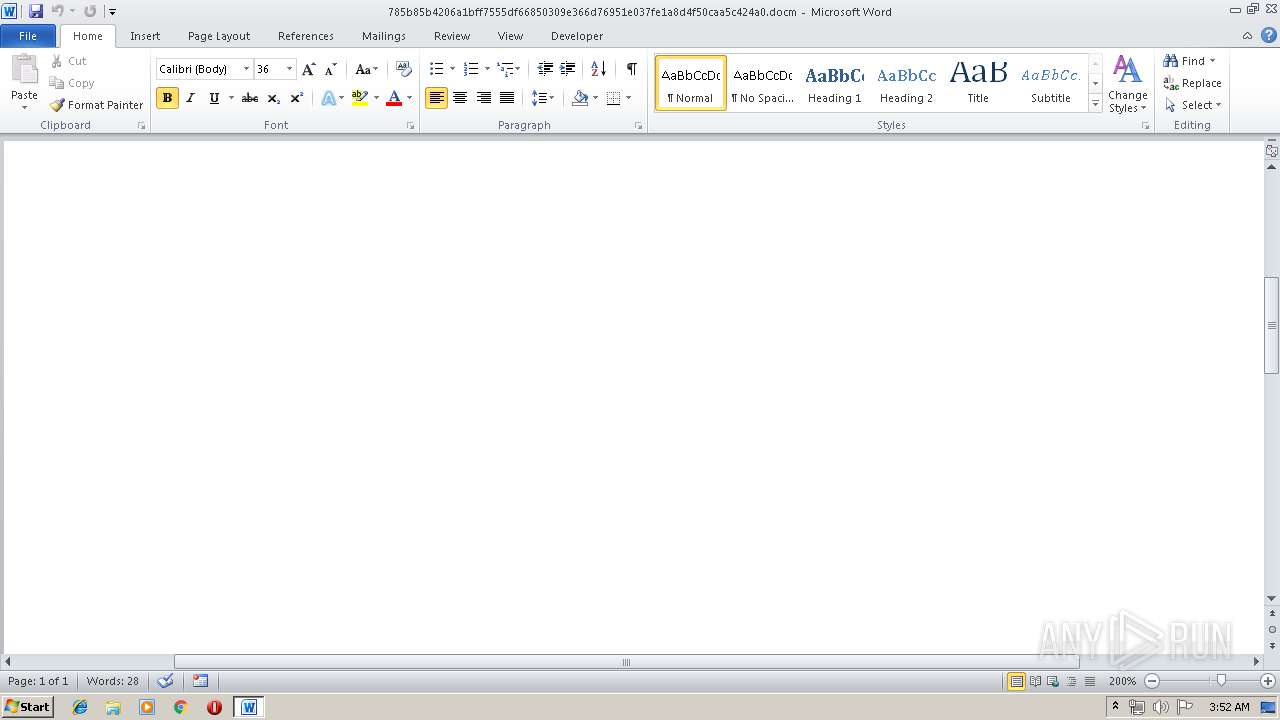The width and height of the screenshot is (1280, 720).
Task: Click the text highlight color button
Action: click(359, 98)
